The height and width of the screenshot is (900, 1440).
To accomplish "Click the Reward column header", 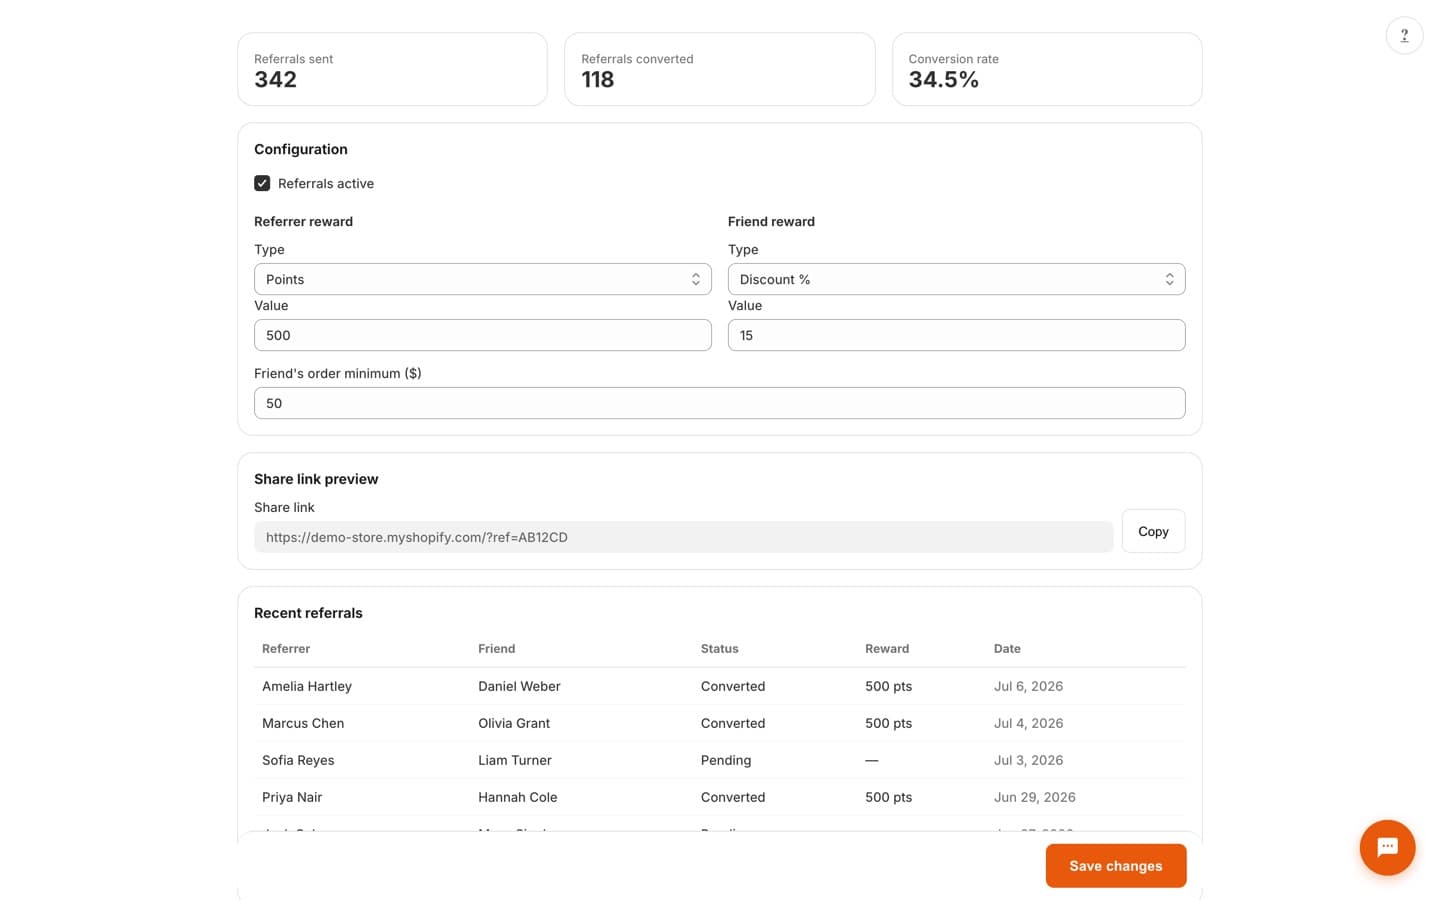I will click(x=887, y=649).
